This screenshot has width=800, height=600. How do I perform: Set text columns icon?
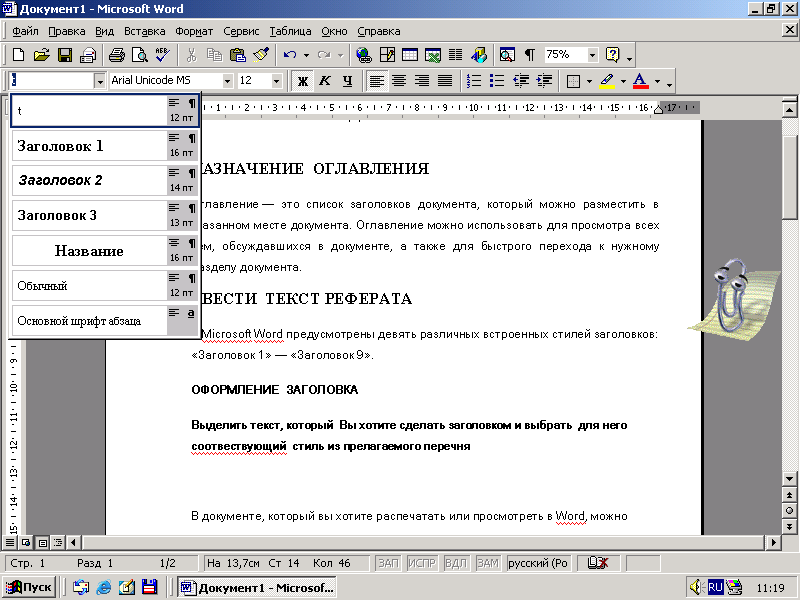tap(456, 55)
